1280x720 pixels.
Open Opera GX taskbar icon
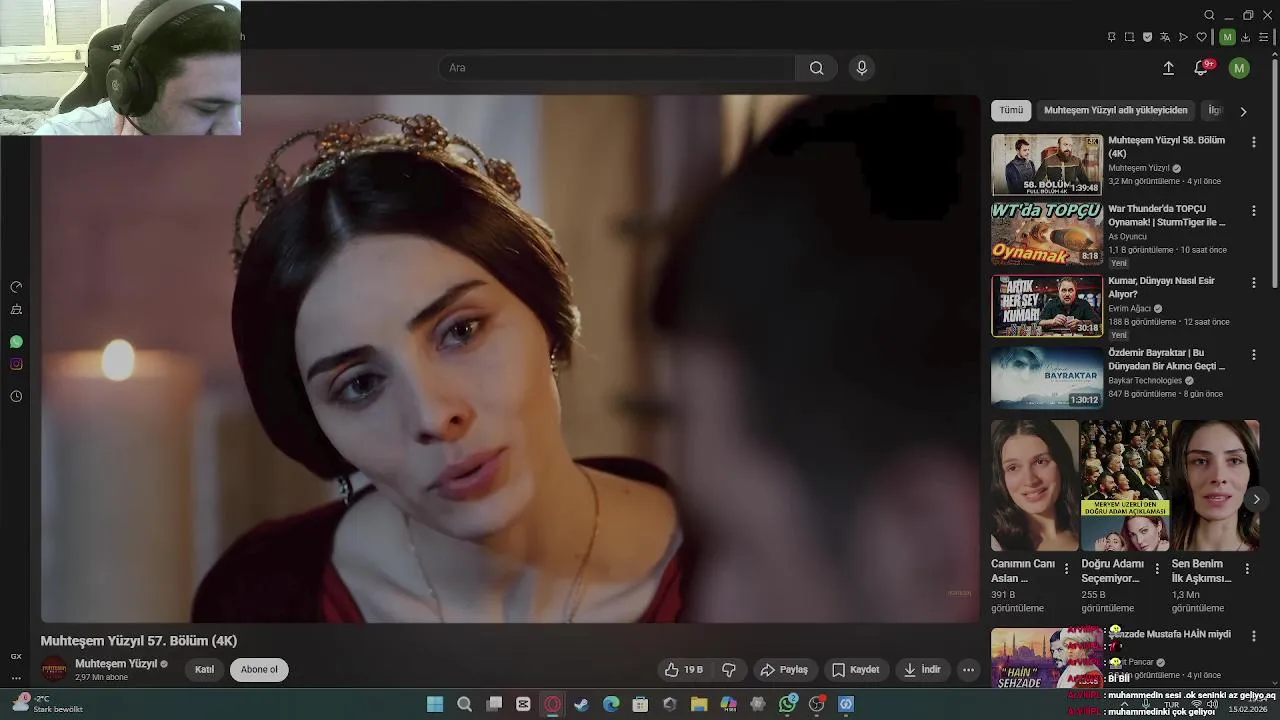click(x=552, y=705)
